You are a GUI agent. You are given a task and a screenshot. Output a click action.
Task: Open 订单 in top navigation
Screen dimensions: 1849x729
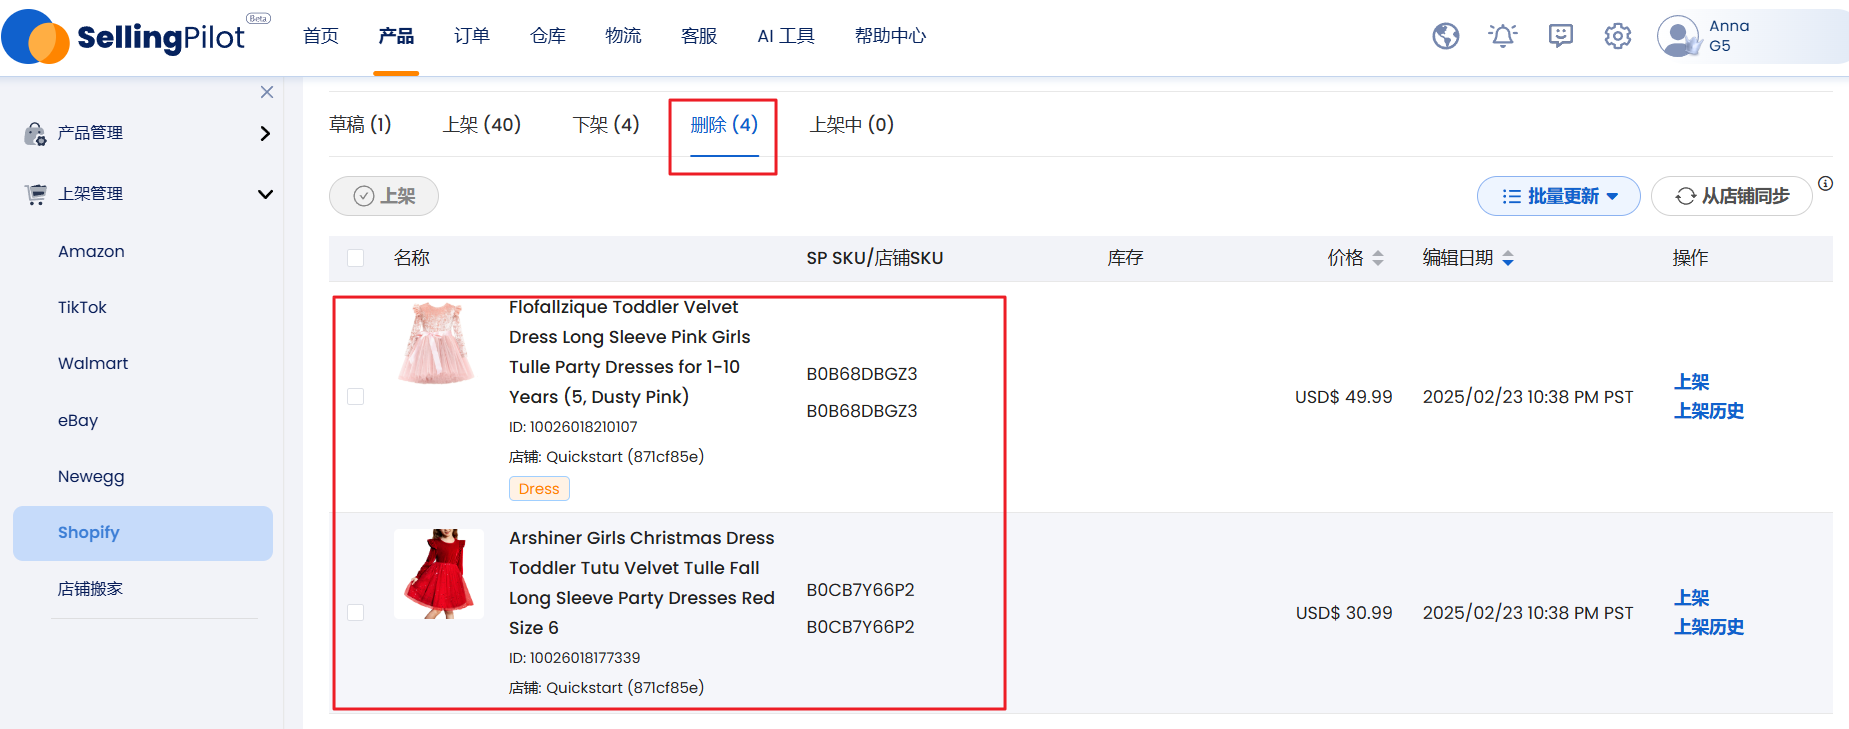point(472,36)
